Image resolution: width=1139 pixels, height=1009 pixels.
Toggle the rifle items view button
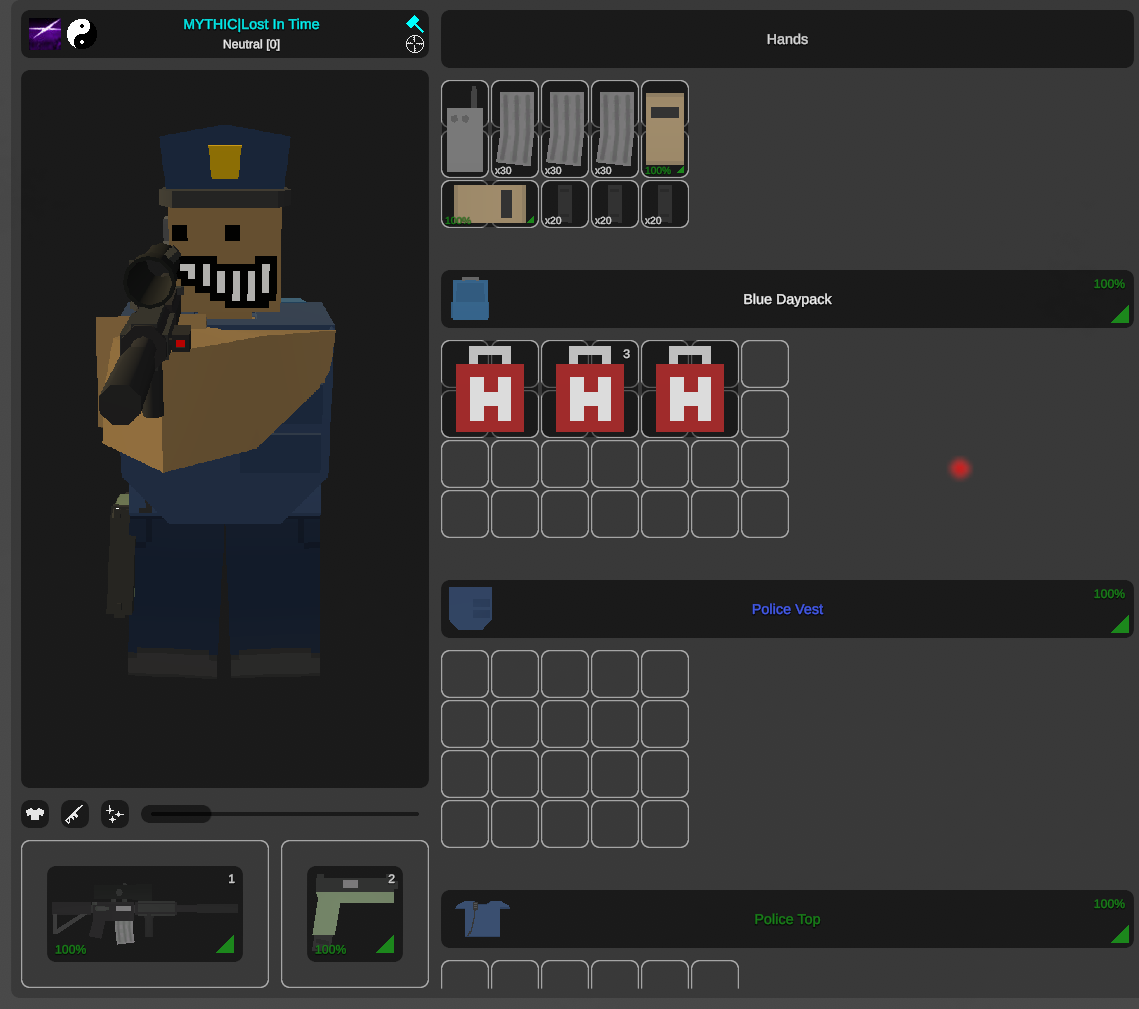(75, 814)
